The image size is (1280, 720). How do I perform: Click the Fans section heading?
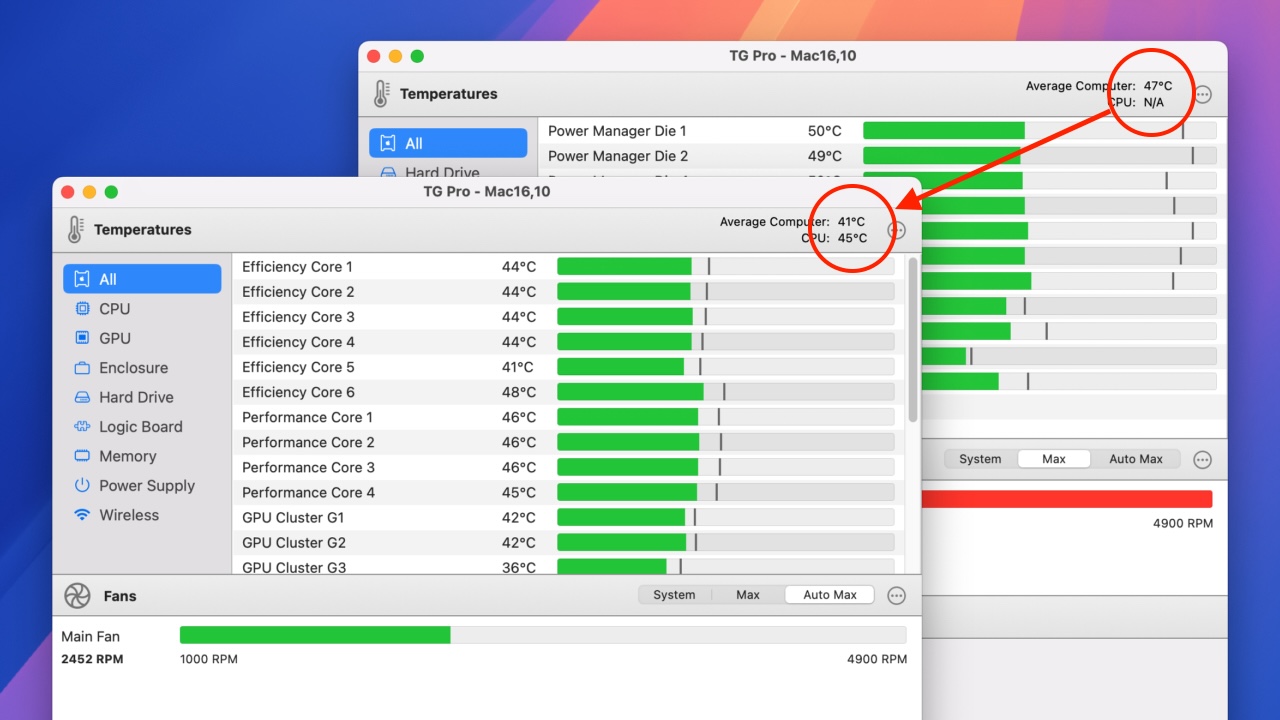pyautogui.click(x=120, y=596)
